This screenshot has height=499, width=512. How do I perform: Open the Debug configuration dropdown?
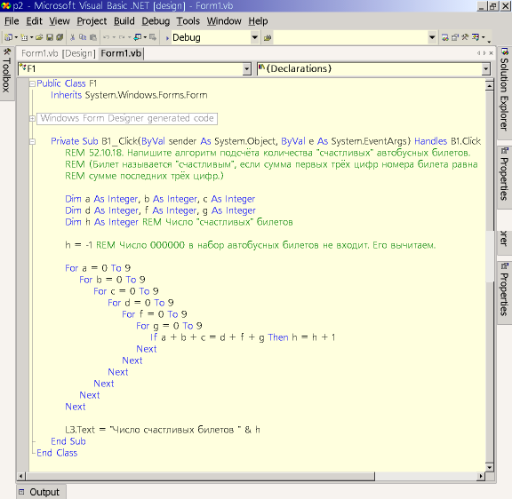255,37
